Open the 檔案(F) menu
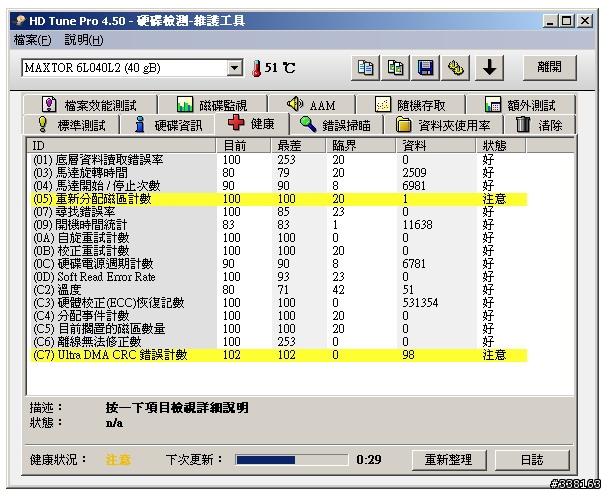This screenshot has height=492, width=607. [32, 40]
